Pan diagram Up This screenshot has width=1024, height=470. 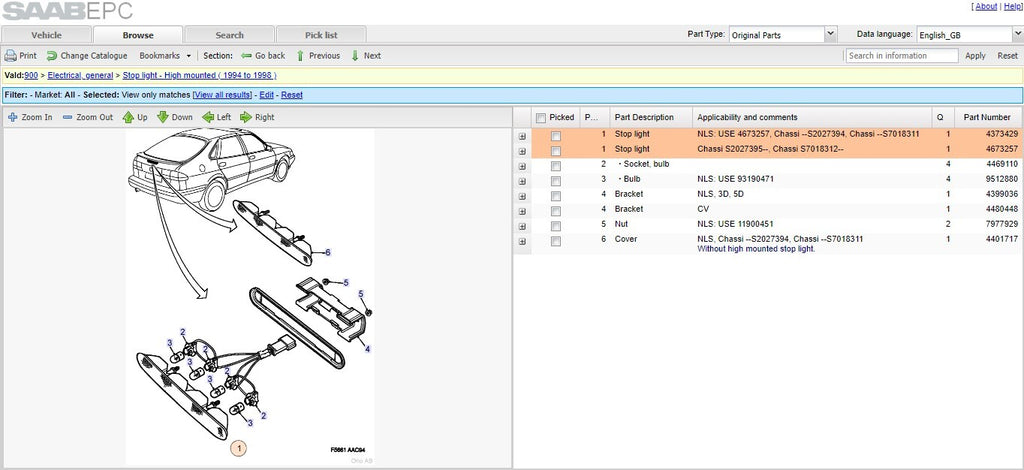pos(135,118)
